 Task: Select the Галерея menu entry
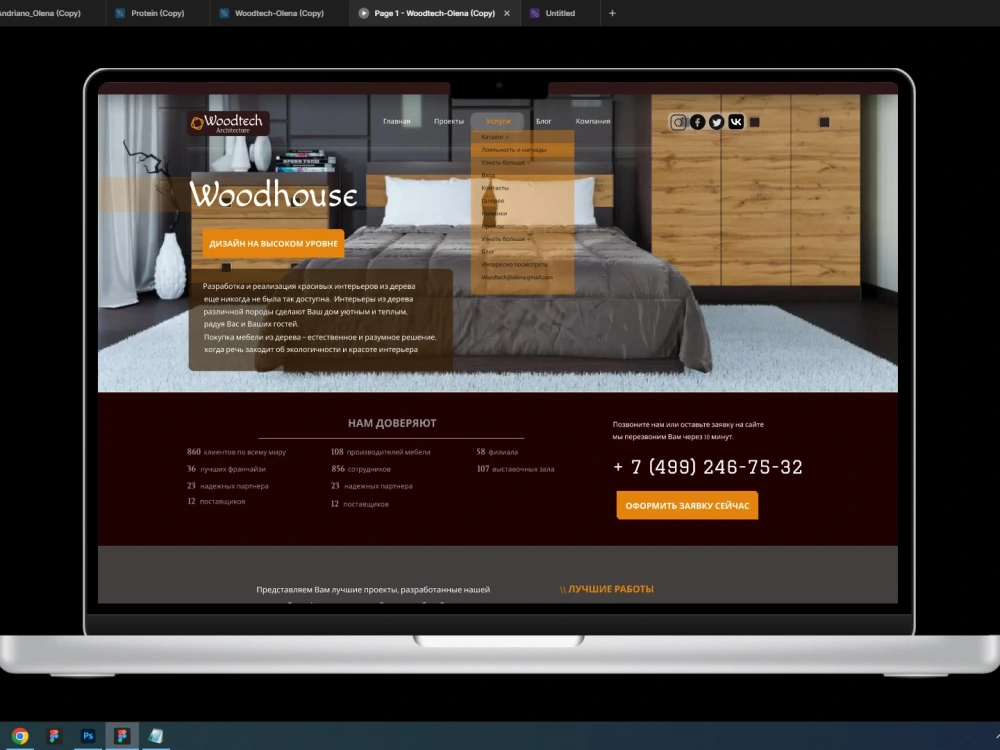click(x=493, y=201)
